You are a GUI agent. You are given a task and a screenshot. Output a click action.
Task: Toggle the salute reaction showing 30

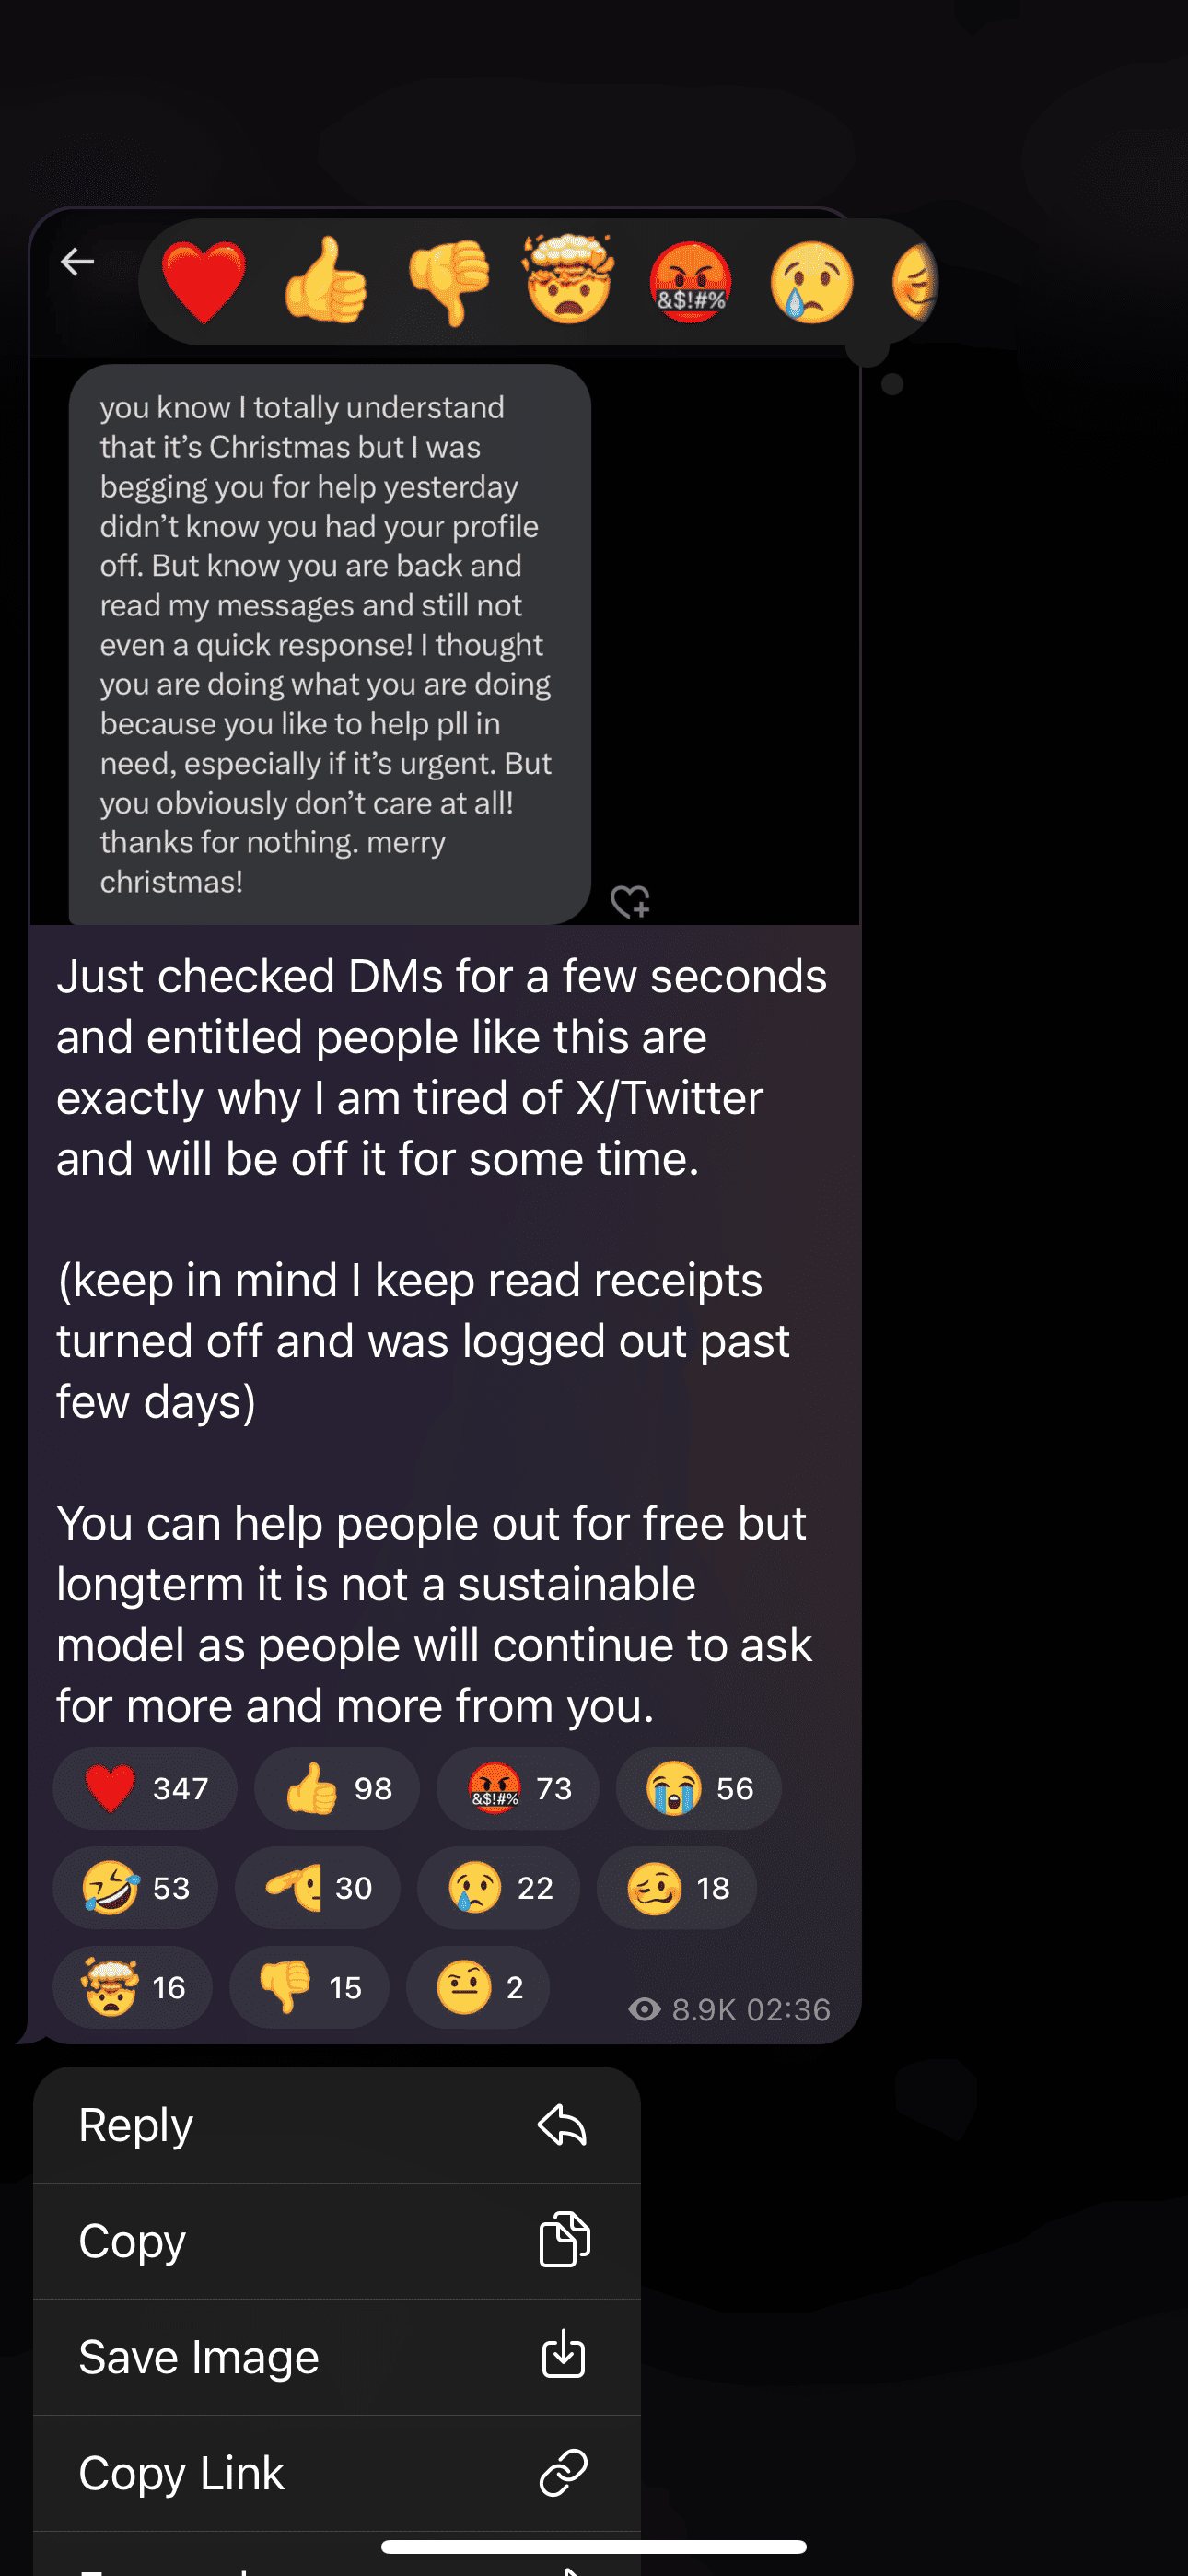318,1887
